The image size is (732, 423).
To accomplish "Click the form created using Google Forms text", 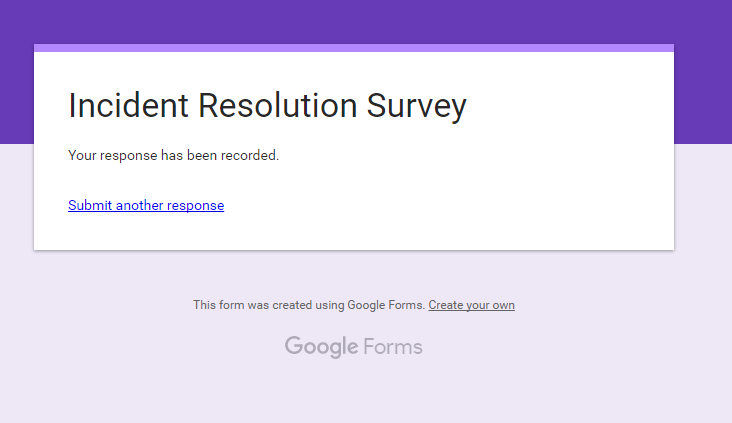I will click(x=309, y=305).
